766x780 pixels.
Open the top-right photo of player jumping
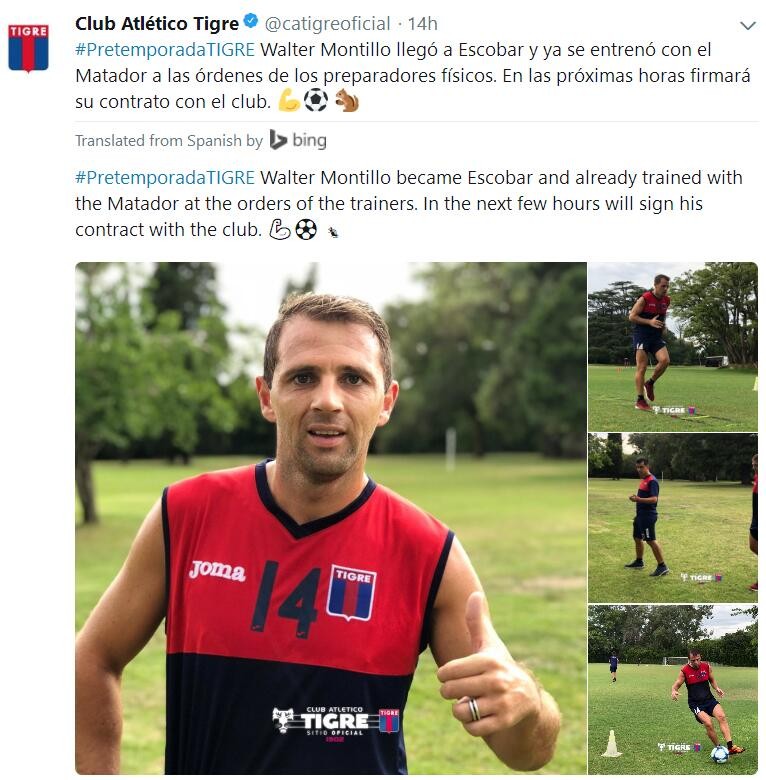coord(673,347)
